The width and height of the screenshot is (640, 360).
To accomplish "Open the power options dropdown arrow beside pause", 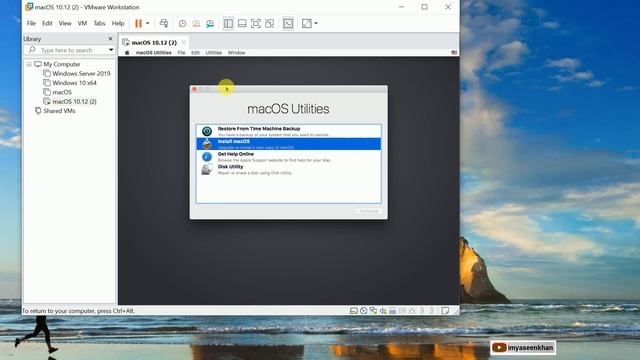I will point(147,23).
